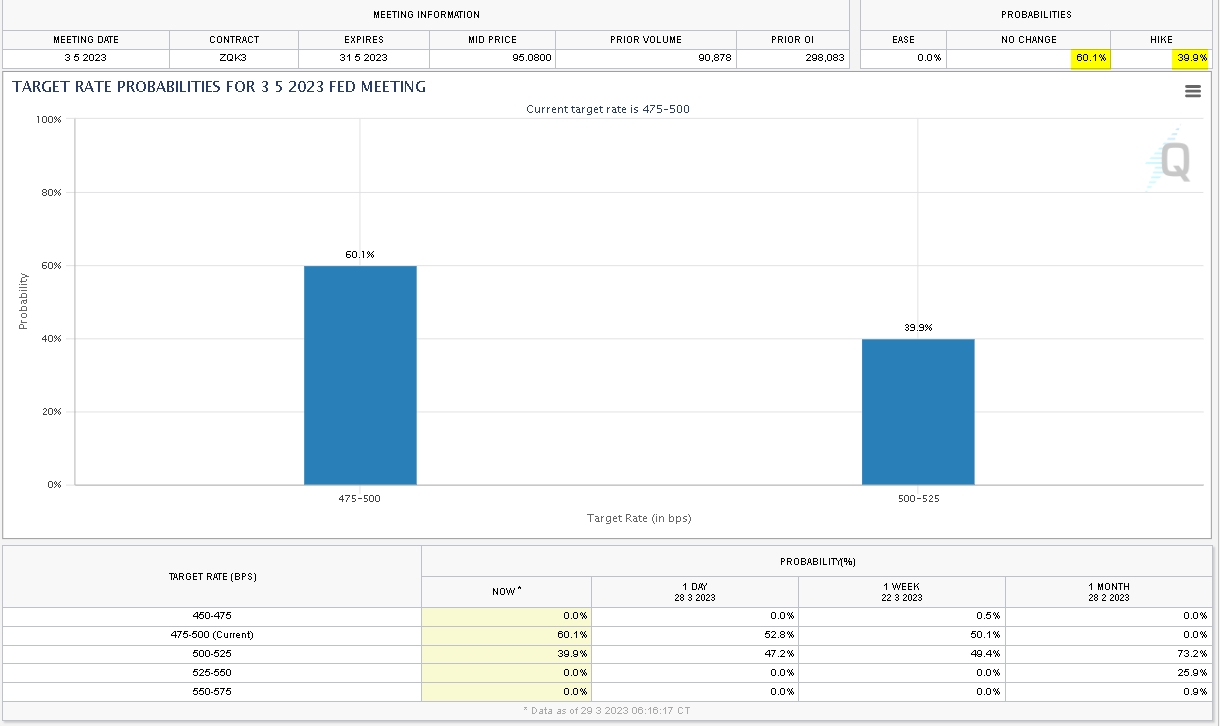Screen dimensions: 1220x726
Task: Select the TARGET RATE (BPS) table header
Action: [x=213, y=577]
